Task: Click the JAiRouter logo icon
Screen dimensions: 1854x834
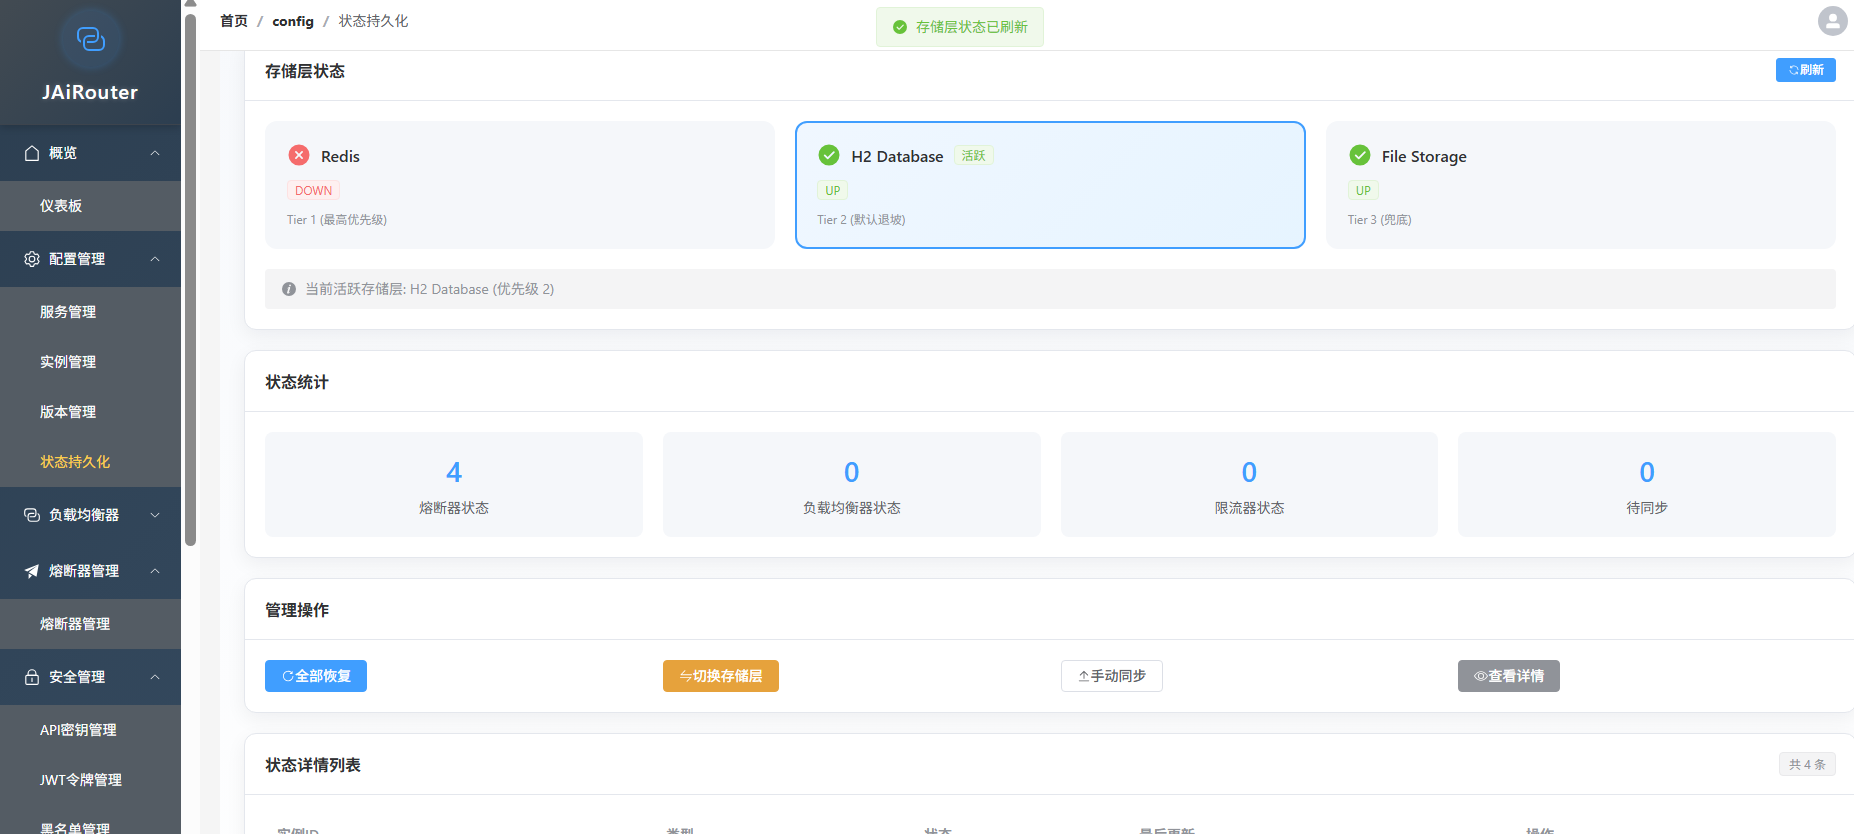Action: click(x=91, y=39)
